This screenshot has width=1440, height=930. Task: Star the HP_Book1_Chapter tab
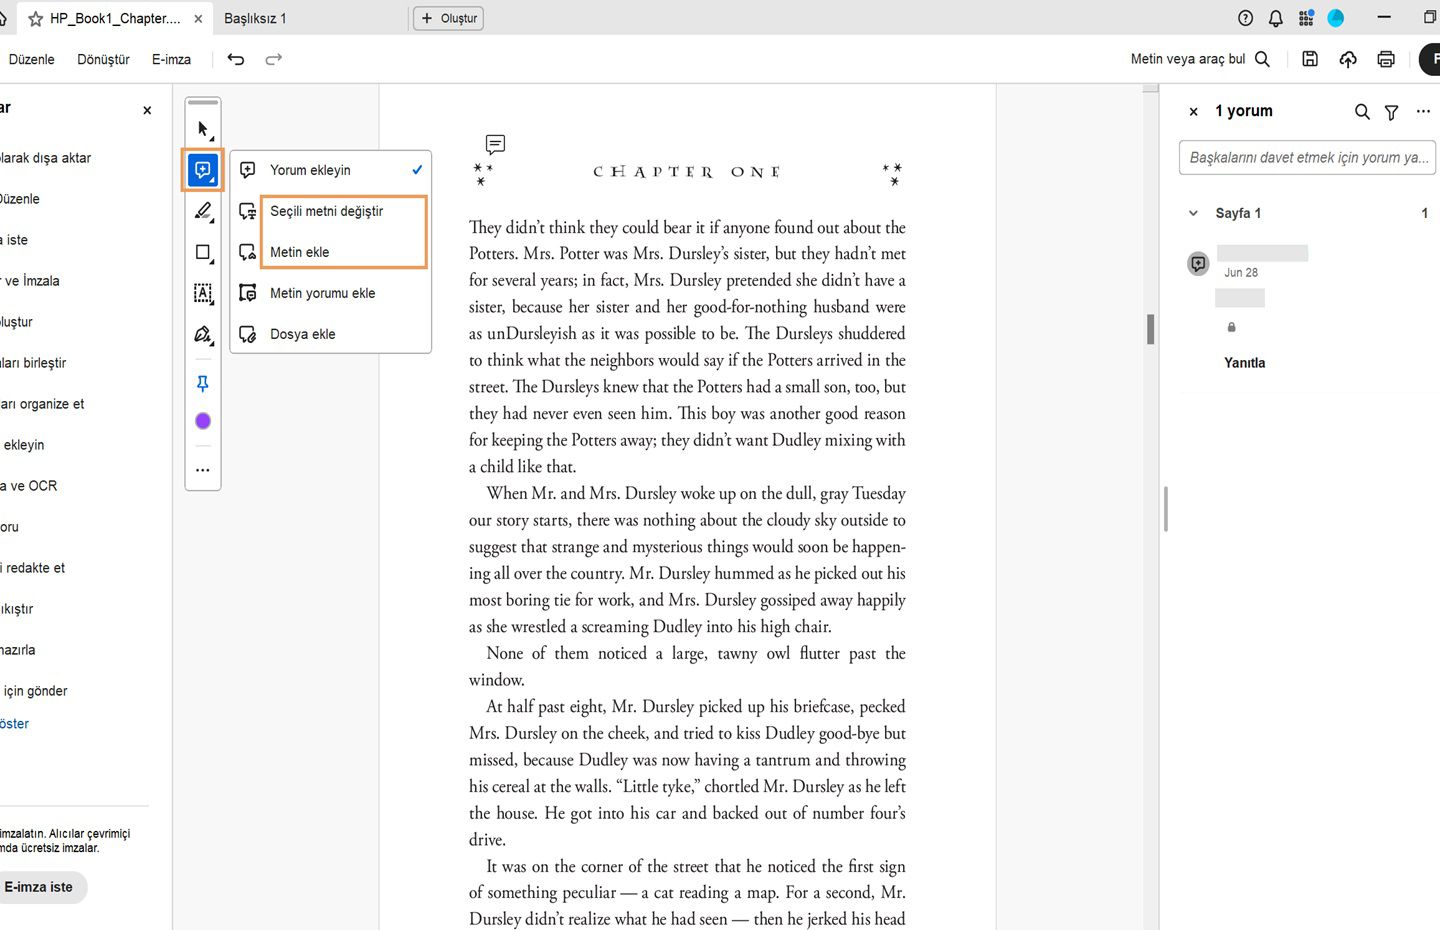[36, 19]
